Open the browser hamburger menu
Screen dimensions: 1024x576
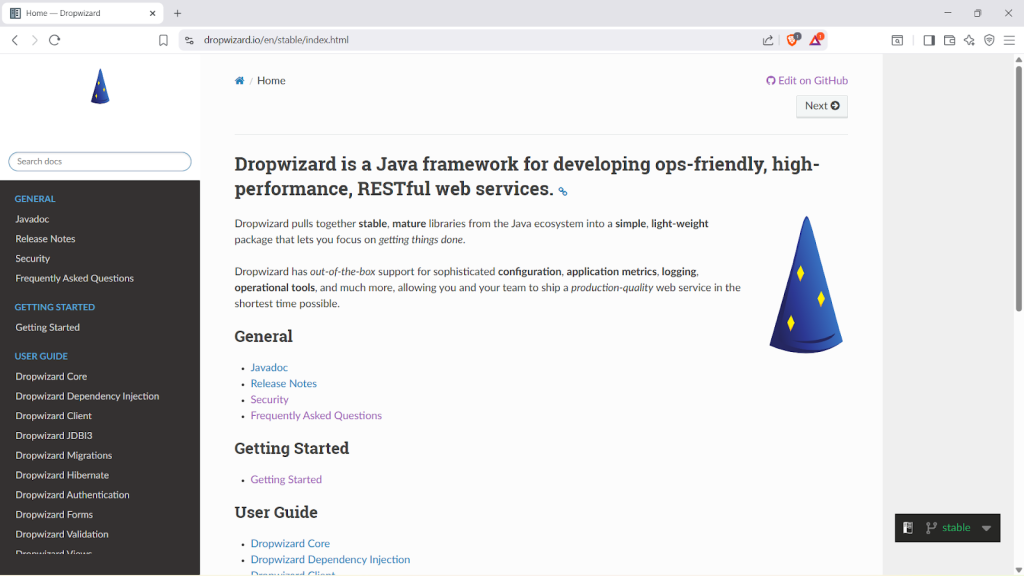tap(1009, 40)
